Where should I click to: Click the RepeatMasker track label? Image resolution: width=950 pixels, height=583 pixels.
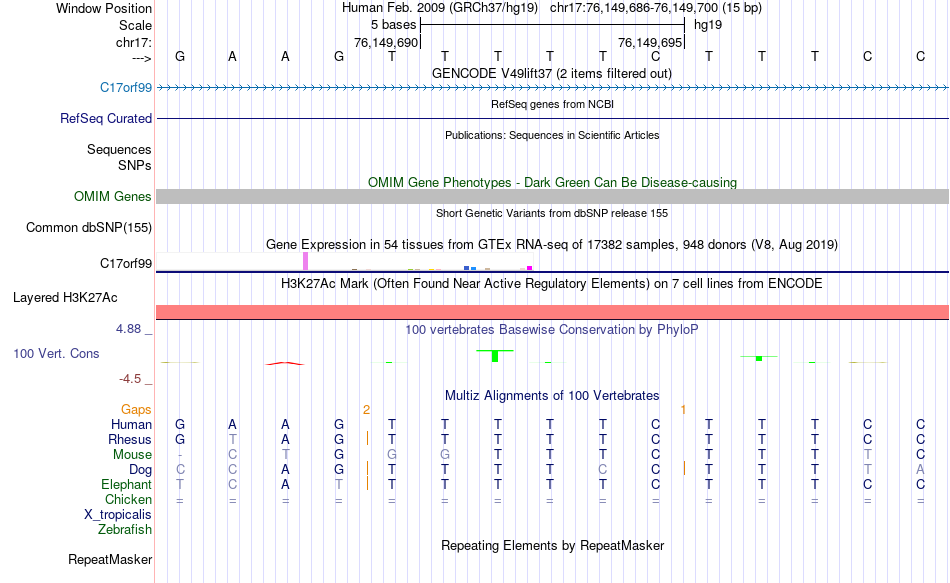[x=110, y=559]
